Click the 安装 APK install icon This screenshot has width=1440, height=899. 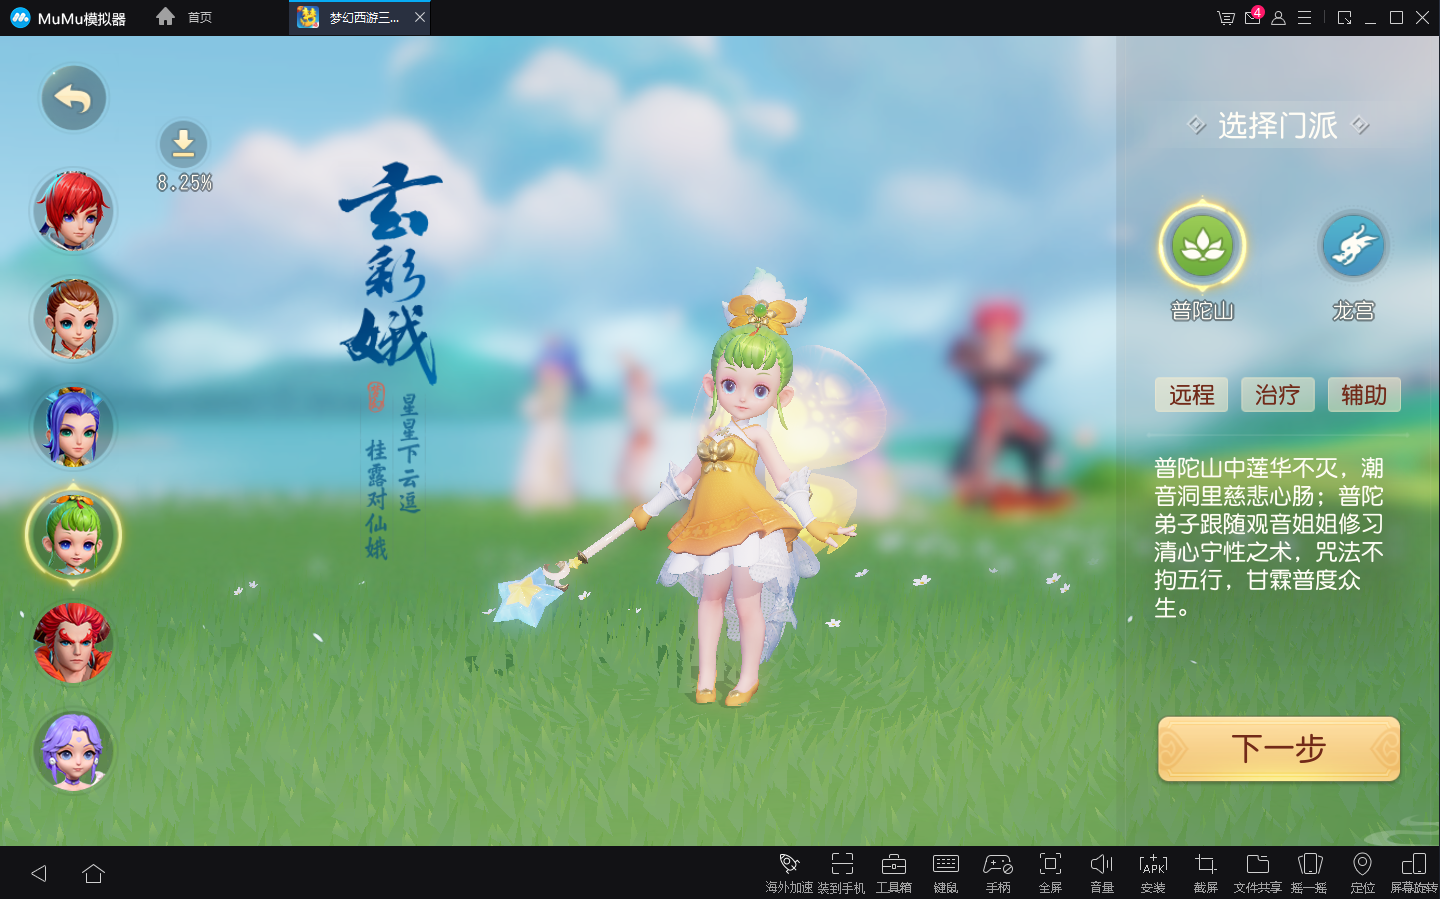(x=1154, y=873)
